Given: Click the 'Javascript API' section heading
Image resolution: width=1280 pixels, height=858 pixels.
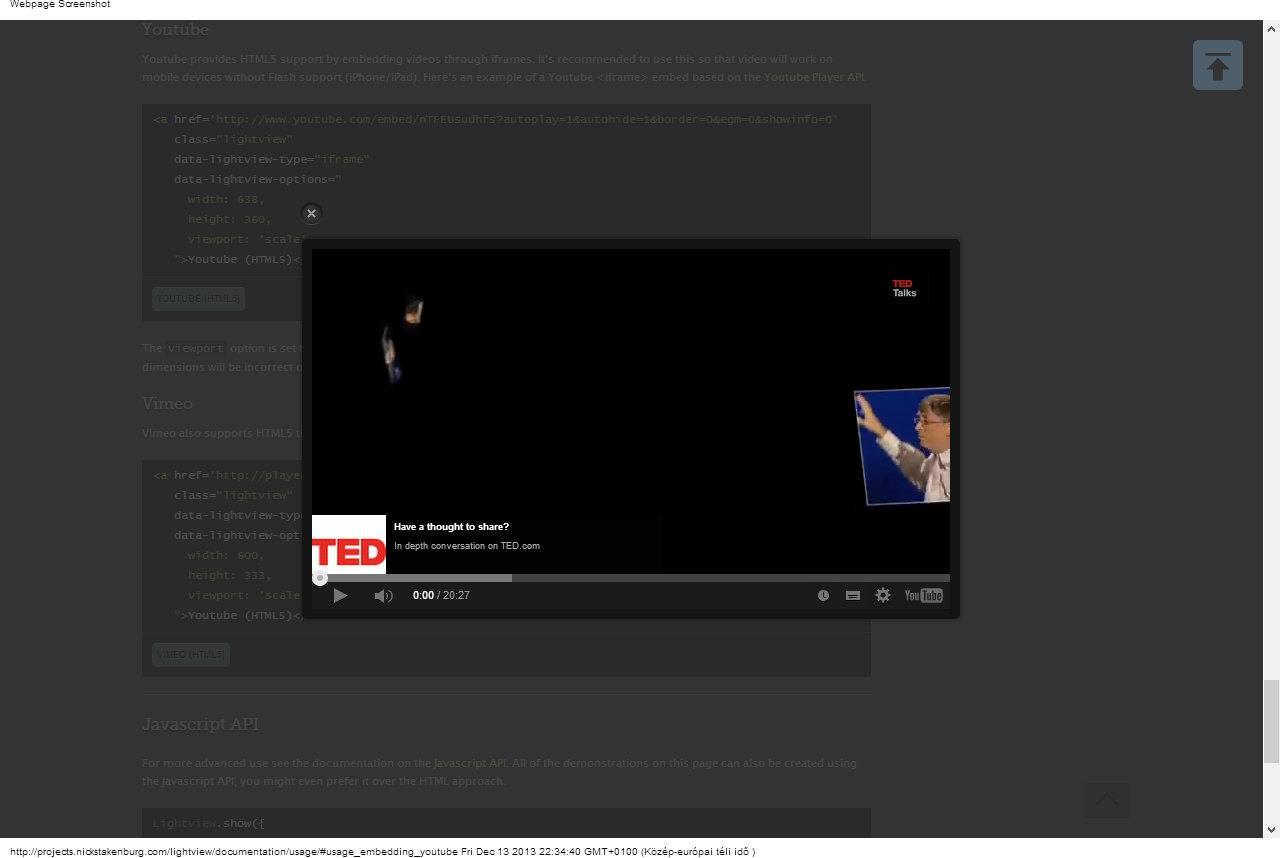Looking at the screenshot, I should pos(200,724).
